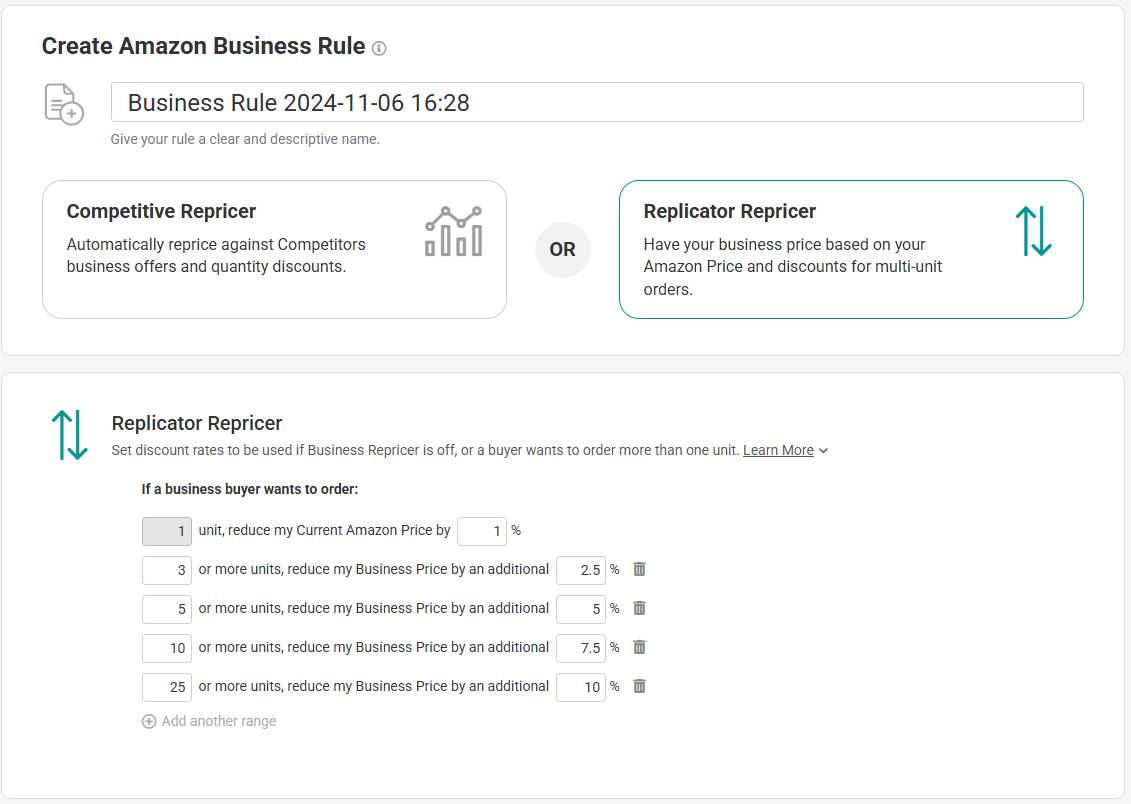Viewport: 1131px width, 804px height.
Task: Click the rule name input field
Action: [x=597, y=102]
